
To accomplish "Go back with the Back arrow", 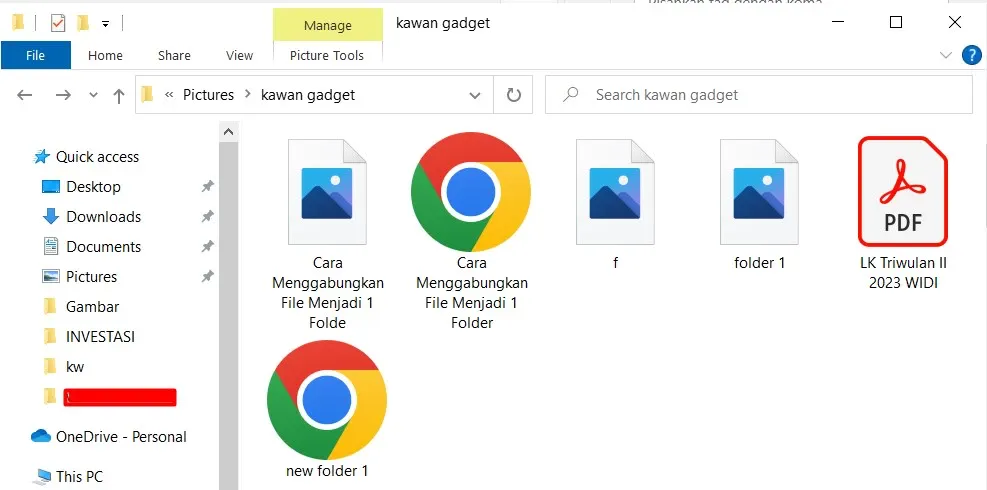I will (25, 95).
